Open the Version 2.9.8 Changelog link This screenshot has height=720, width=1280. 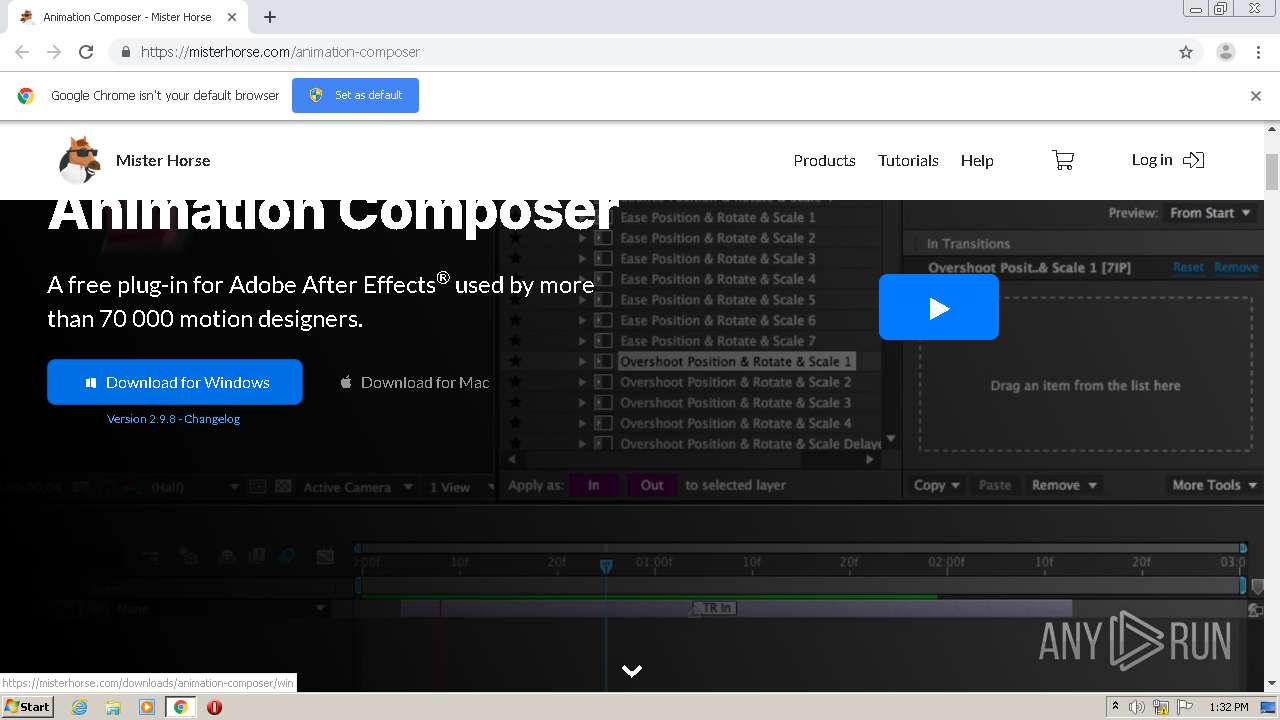[174, 419]
